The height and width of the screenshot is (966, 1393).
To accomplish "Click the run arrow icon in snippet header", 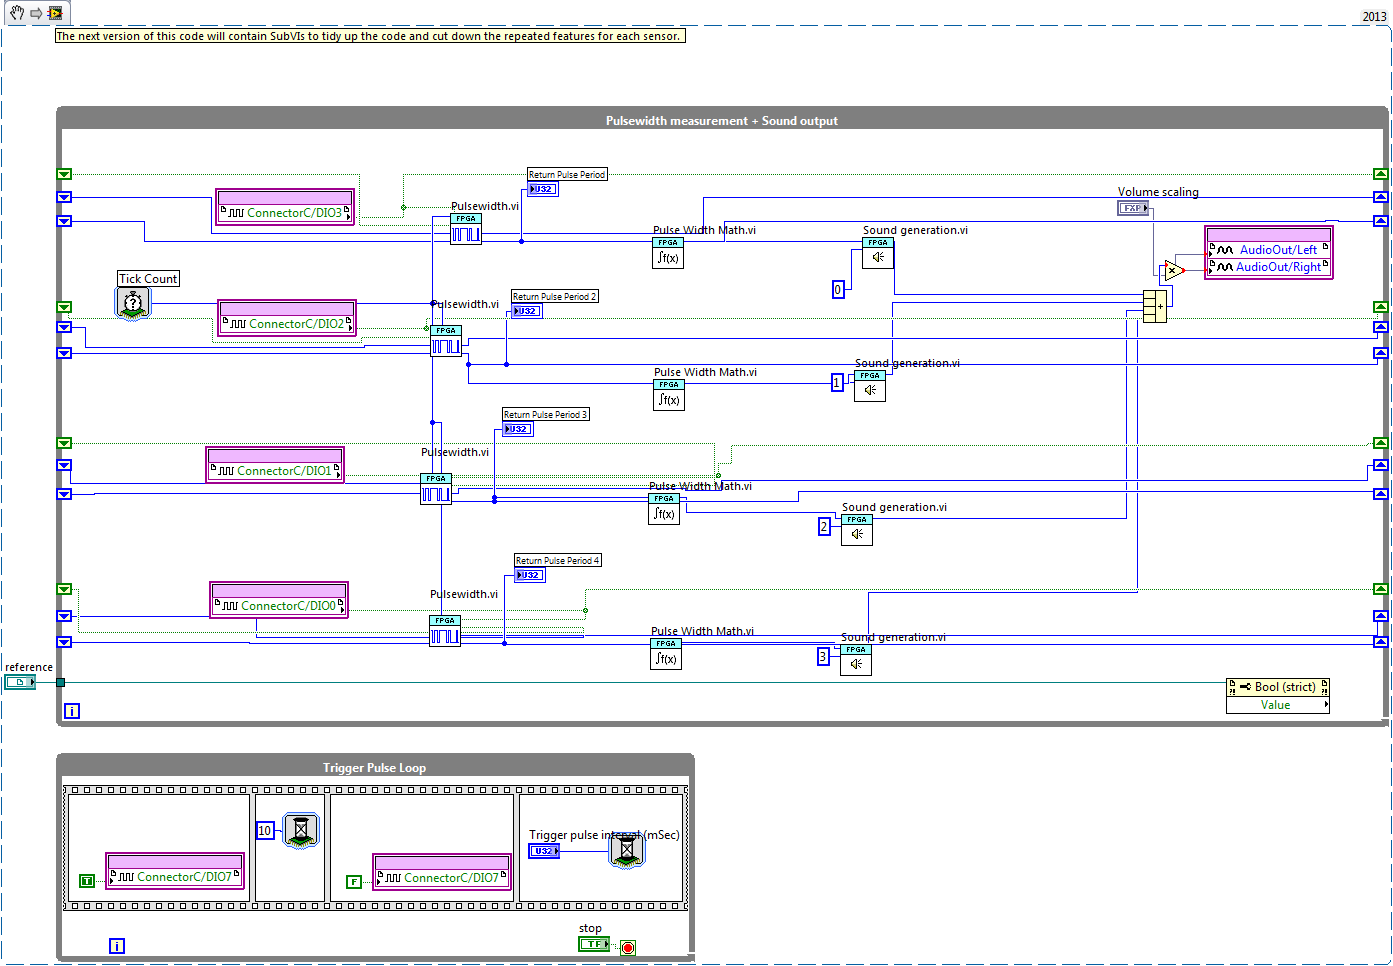I will [36, 13].
